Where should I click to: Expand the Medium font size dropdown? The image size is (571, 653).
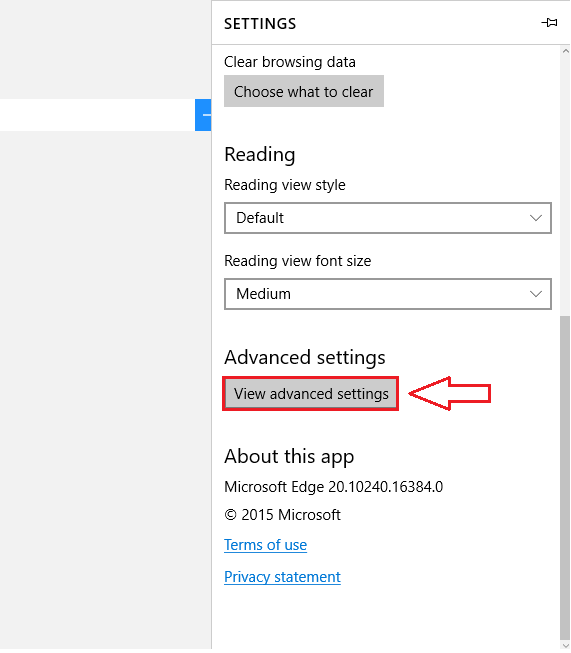388,294
